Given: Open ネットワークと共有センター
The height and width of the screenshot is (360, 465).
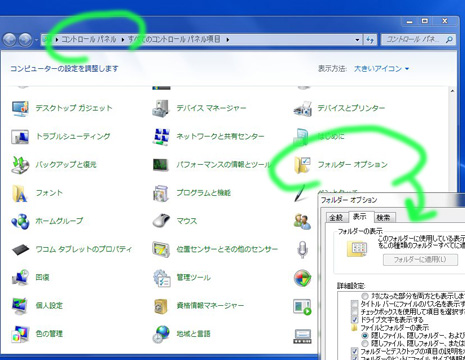Looking at the screenshot, I should click(208, 136).
